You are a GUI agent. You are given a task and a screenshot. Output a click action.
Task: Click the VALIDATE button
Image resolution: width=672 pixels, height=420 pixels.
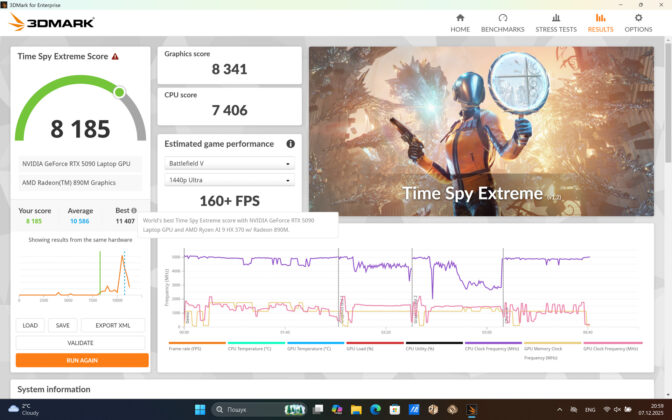(x=80, y=343)
